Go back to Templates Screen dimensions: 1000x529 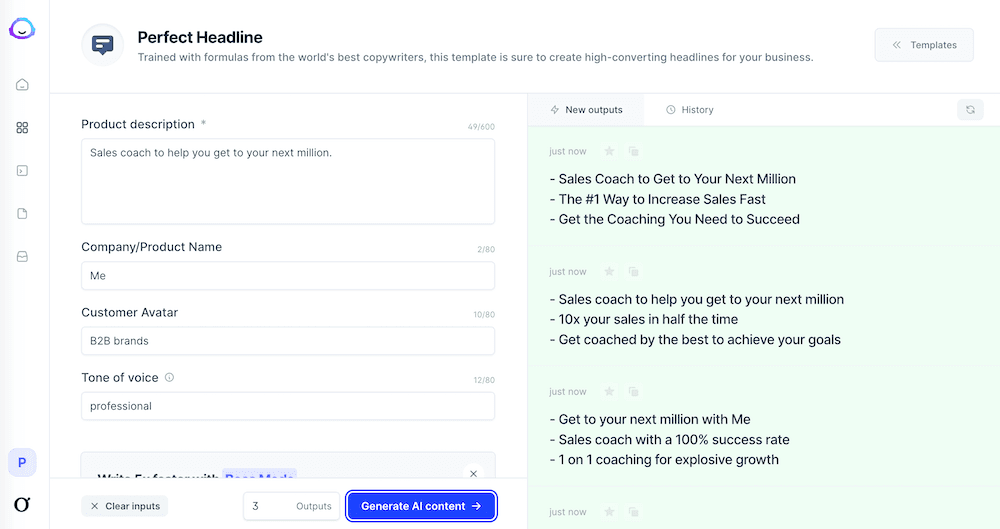click(x=924, y=45)
